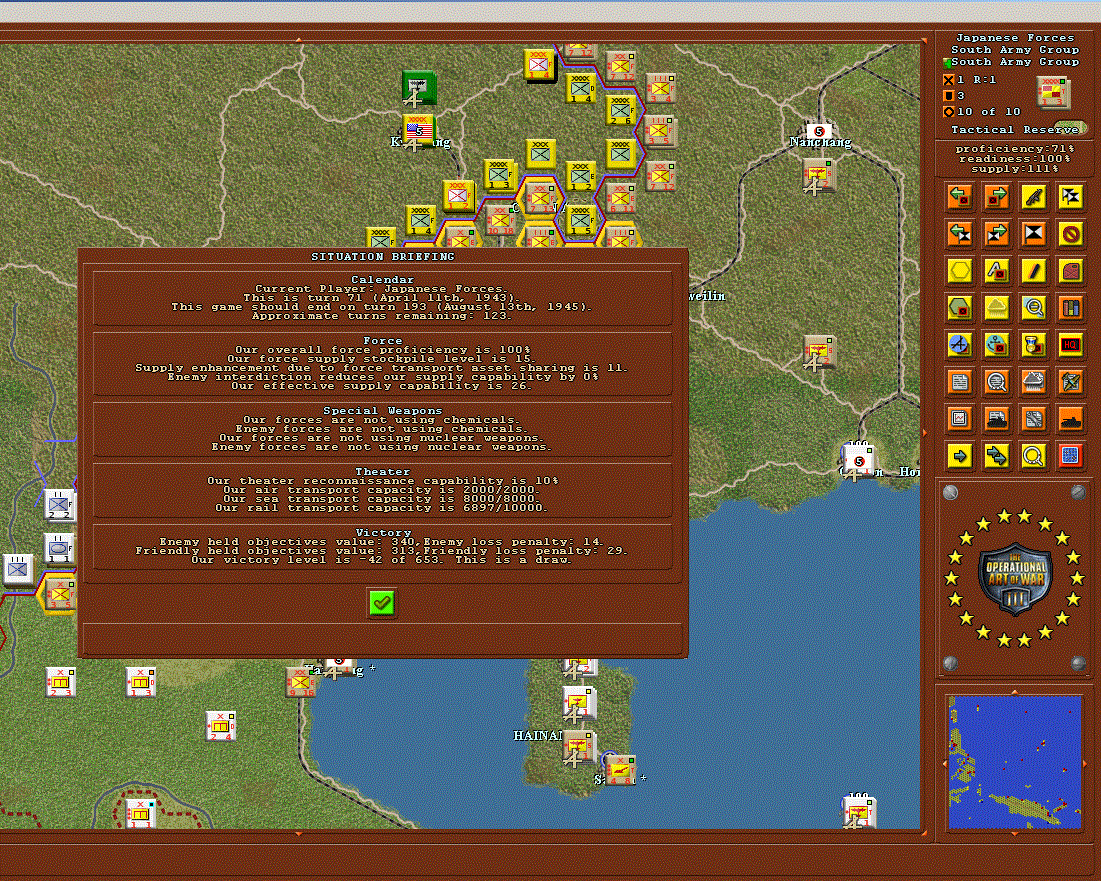Open the tank with document inventory icon
Image resolution: width=1101 pixels, height=881 pixels.
click(x=996, y=419)
